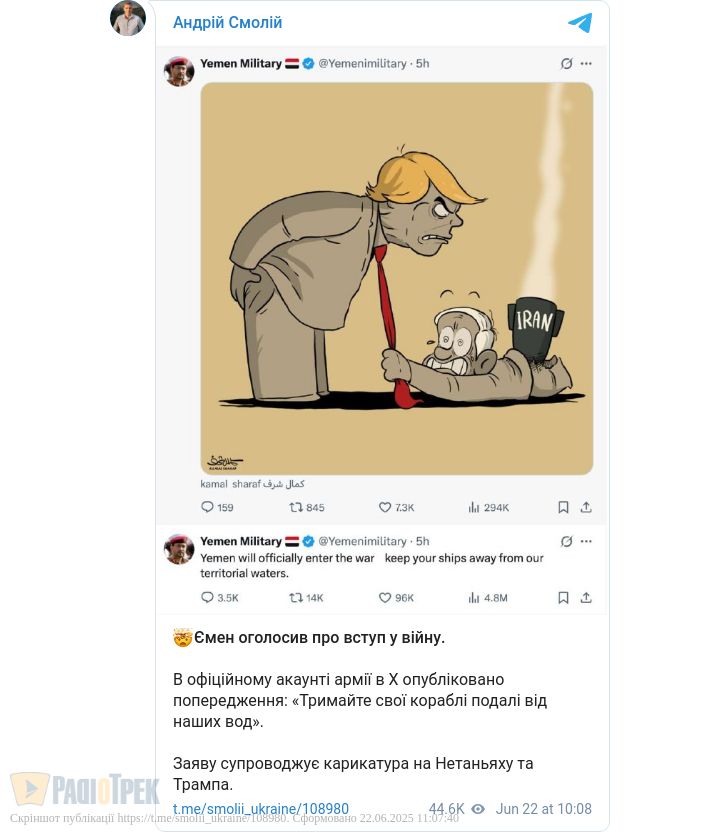This screenshot has width=720, height=836.
Task: Click the repost icon showing 14K
Action: tap(295, 598)
